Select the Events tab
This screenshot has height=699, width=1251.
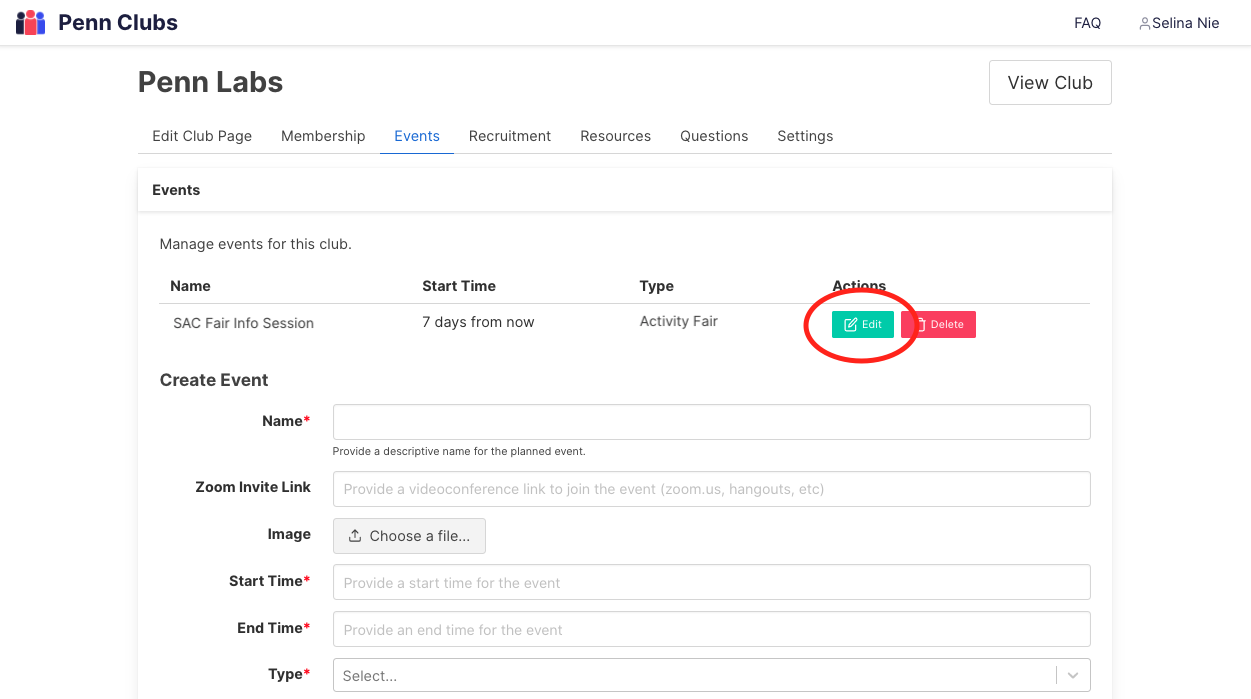[417, 136]
